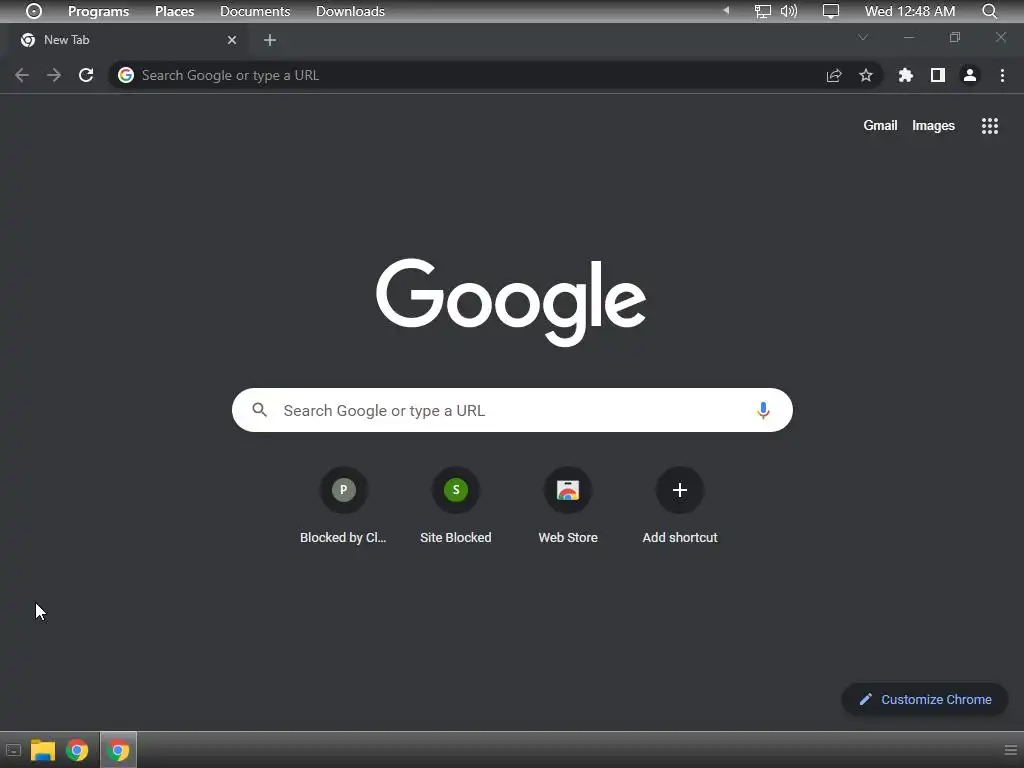Open the Blocked by Cl... shortcut

click(x=344, y=506)
